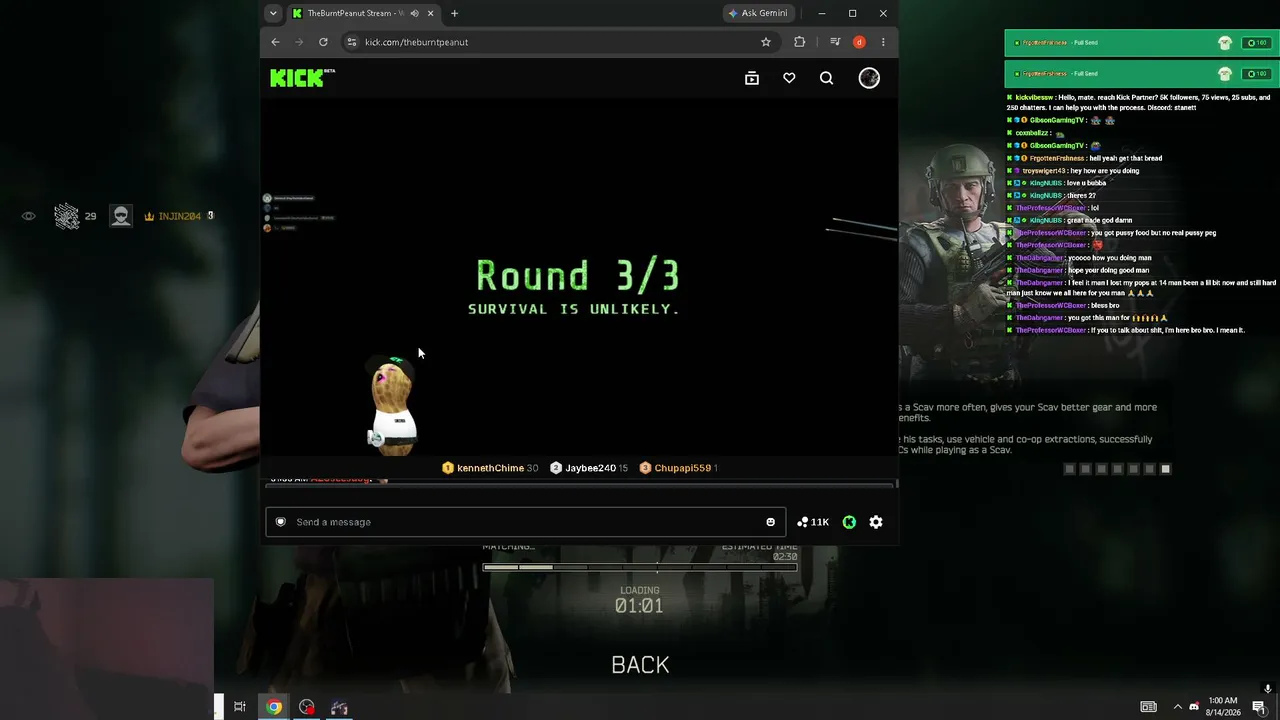Click the 'hell yeah get that bread' message
This screenshot has width=1280, height=720.
pos(1125,158)
